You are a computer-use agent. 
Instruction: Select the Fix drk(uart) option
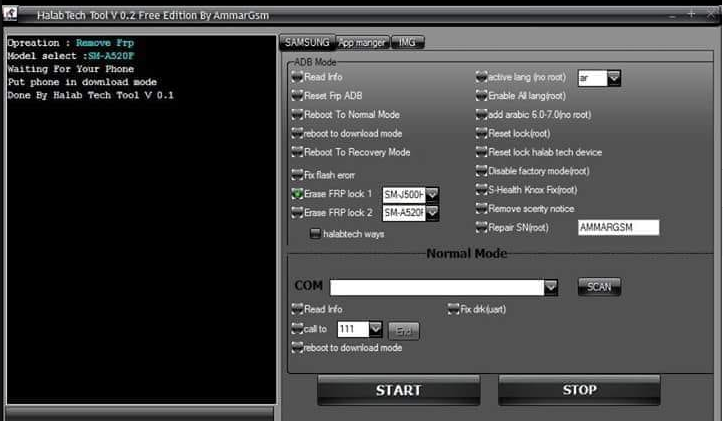pyautogui.click(x=477, y=309)
